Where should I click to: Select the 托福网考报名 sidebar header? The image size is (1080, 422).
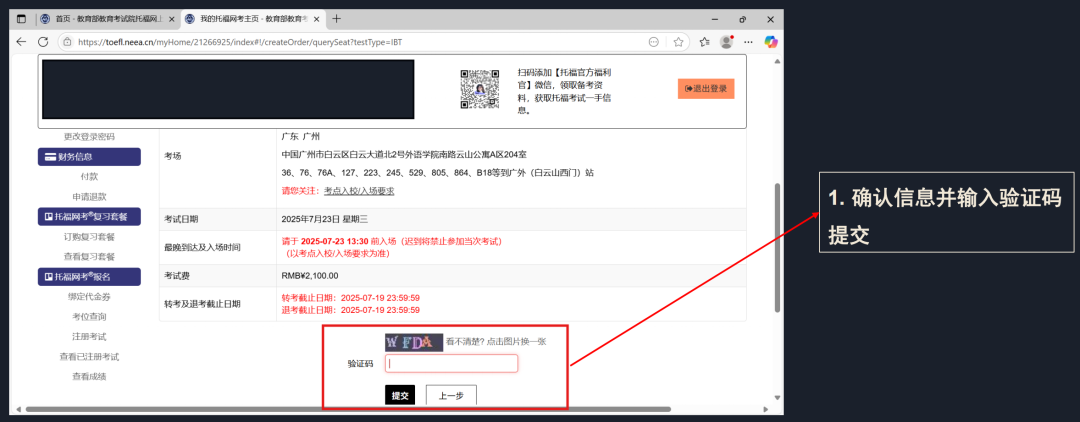90,277
